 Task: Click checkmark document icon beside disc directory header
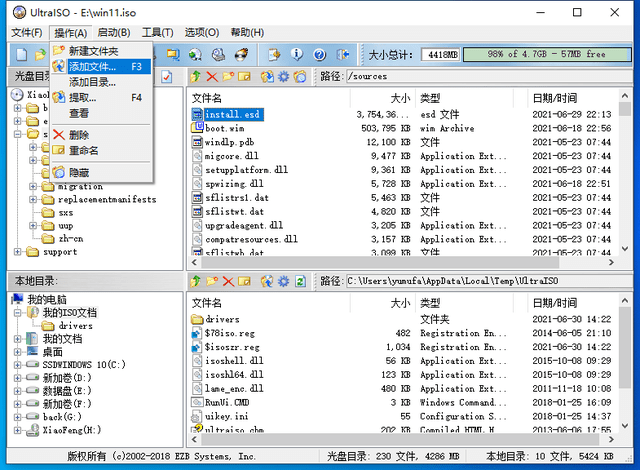167,77
